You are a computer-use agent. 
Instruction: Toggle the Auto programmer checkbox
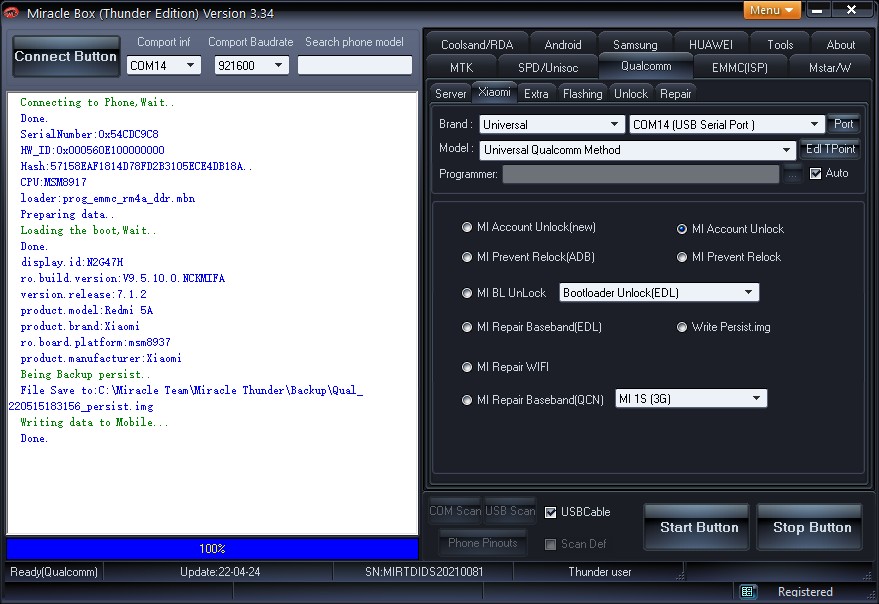point(816,173)
